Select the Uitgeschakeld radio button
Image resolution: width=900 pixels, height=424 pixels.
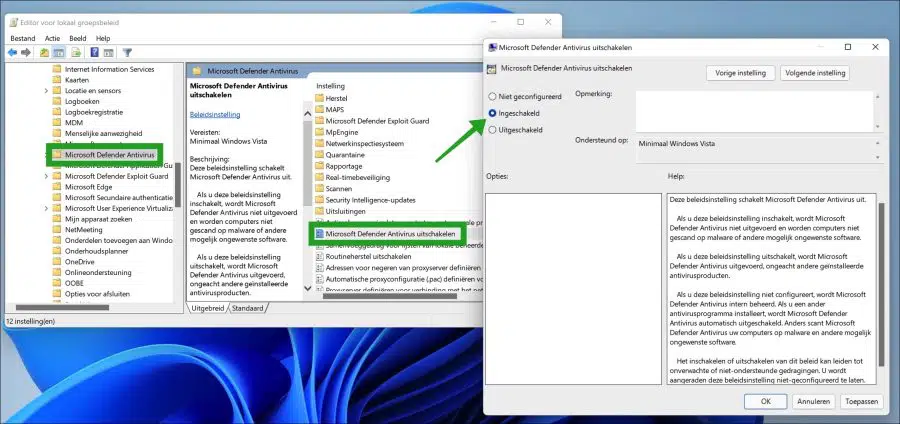(x=492, y=130)
